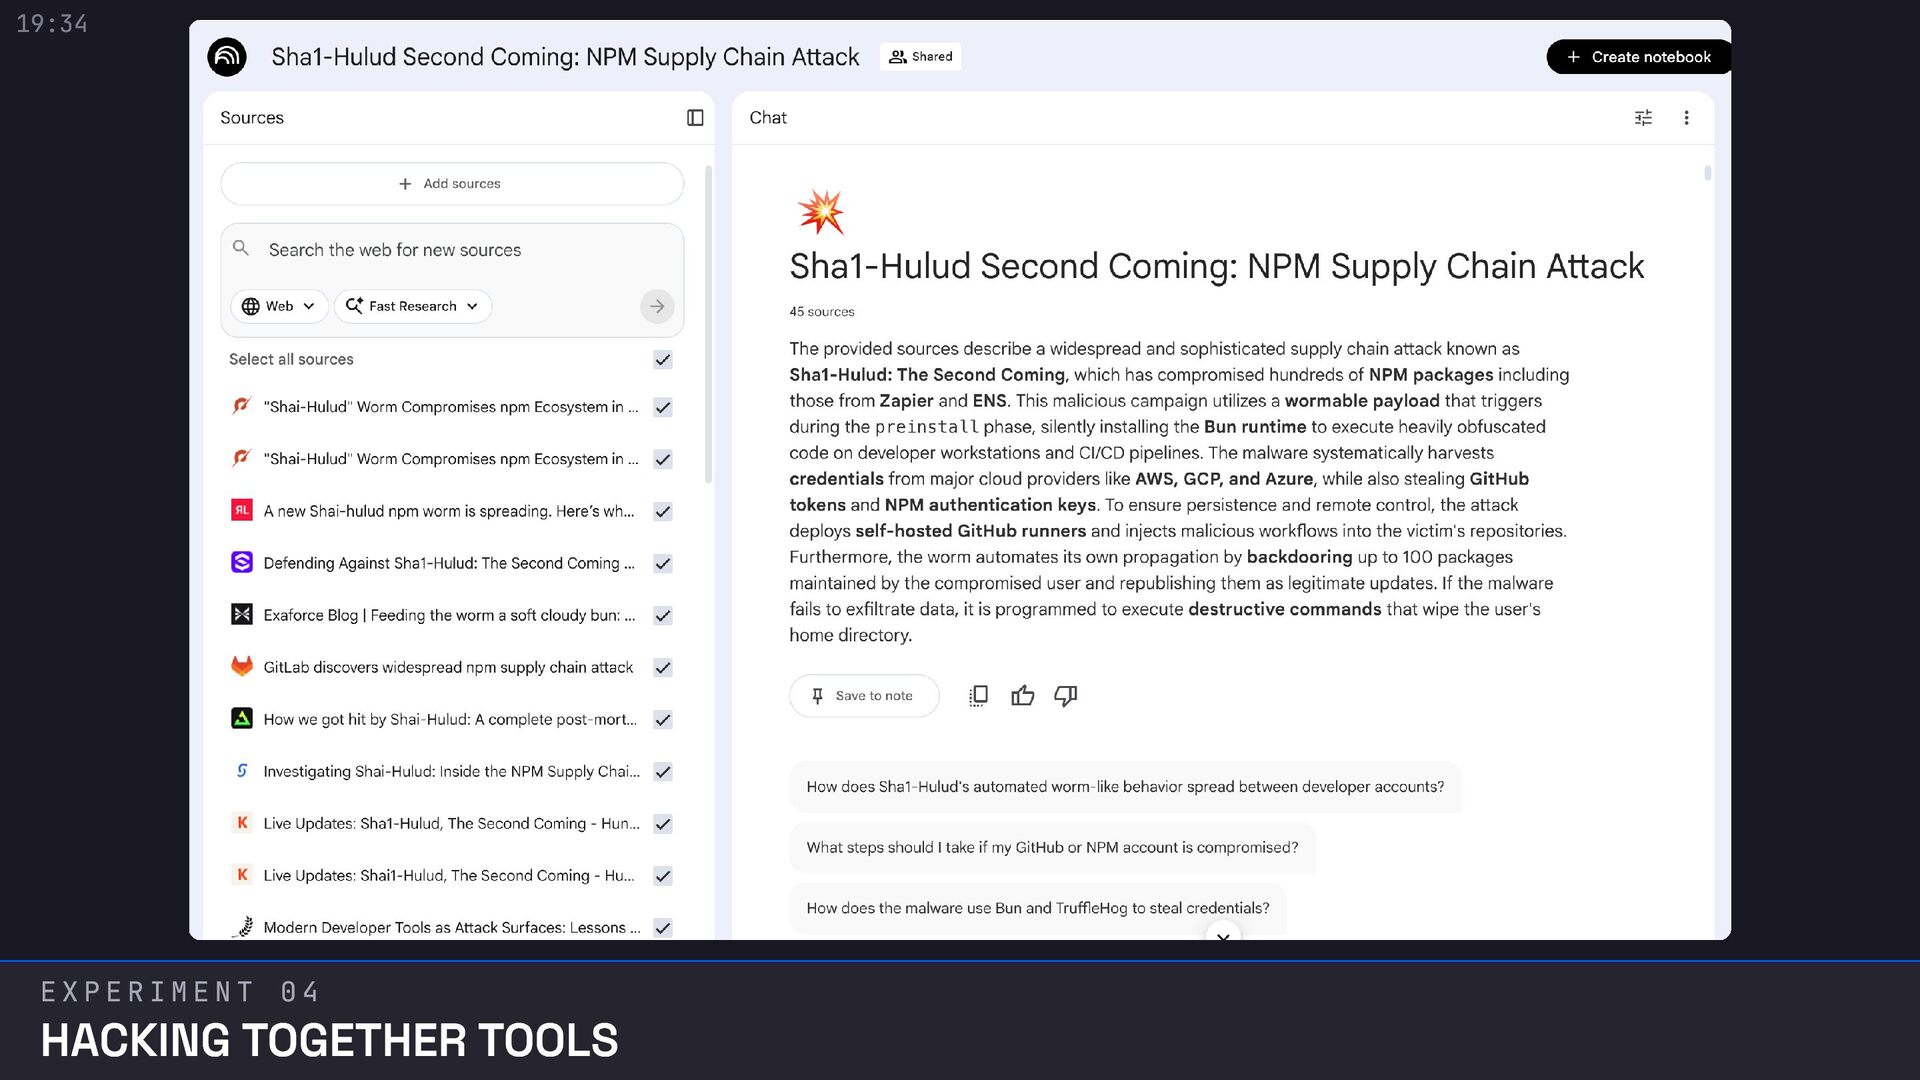Give thumbs up to response
Screen dimensions: 1920x1080
(1022, 696)
